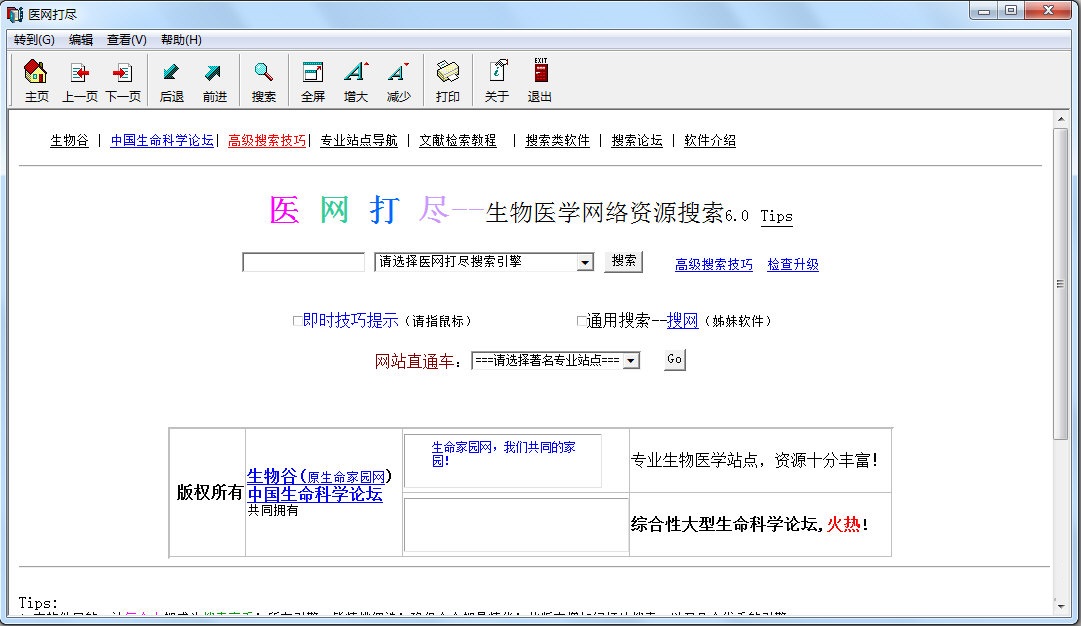Open the 搜索 magnifier search icon
Screen dimensions: 1081x626
(x=262, y=80)
